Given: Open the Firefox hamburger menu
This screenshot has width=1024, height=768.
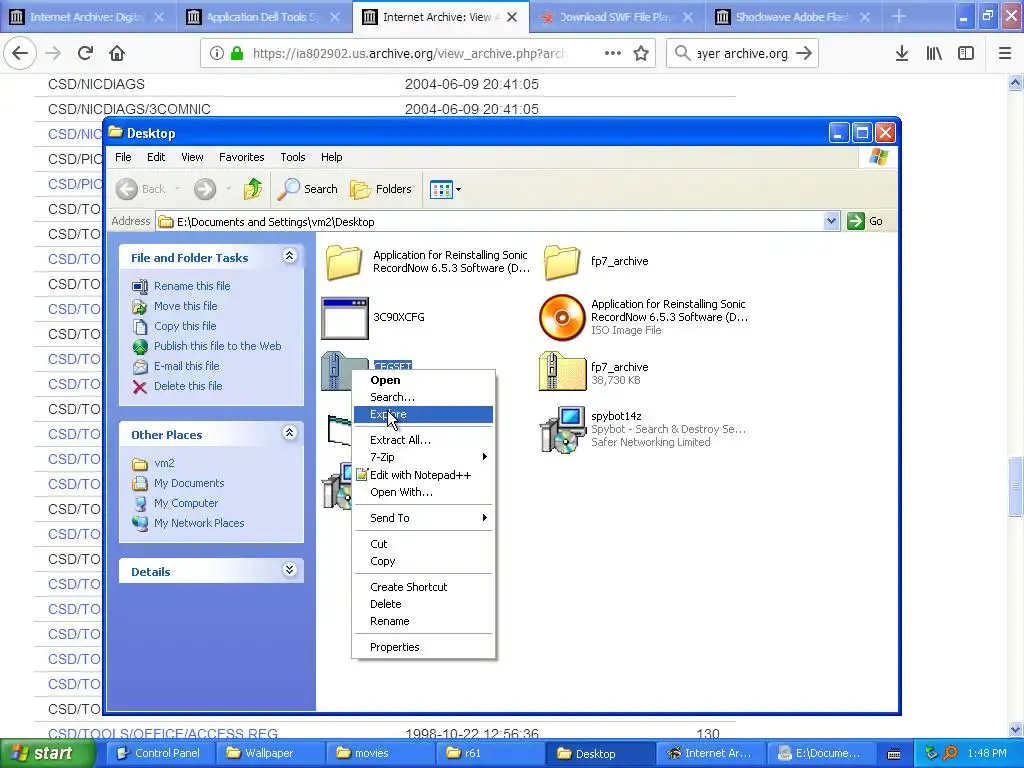Looking at the screenshot, I should click(1004, 54).
